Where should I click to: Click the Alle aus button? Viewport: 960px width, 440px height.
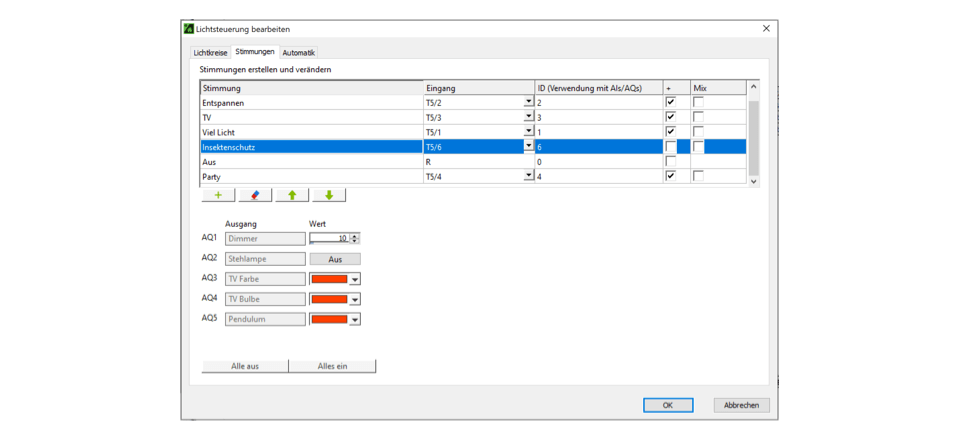(x=245, y=367)
